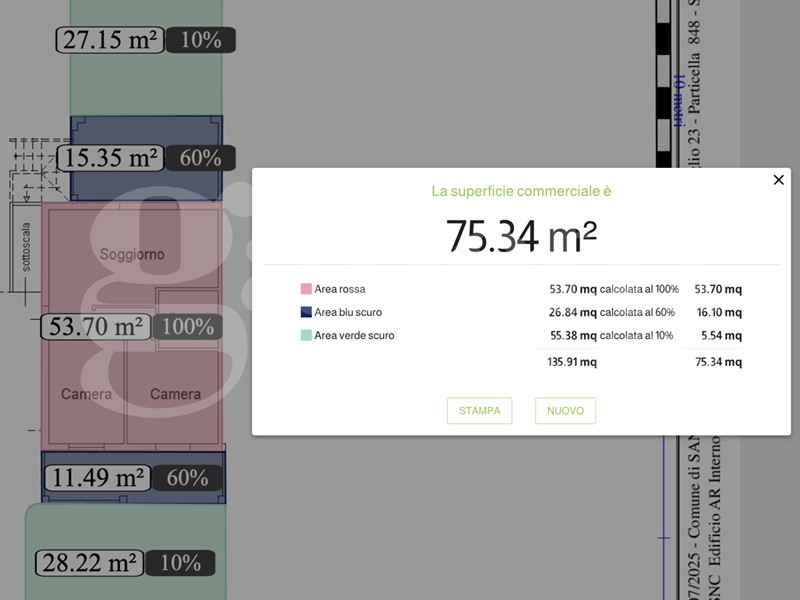The image size is (800, 600).
Task: Click the Soggiorno room on the floor plan
Action: click(132, 255)
